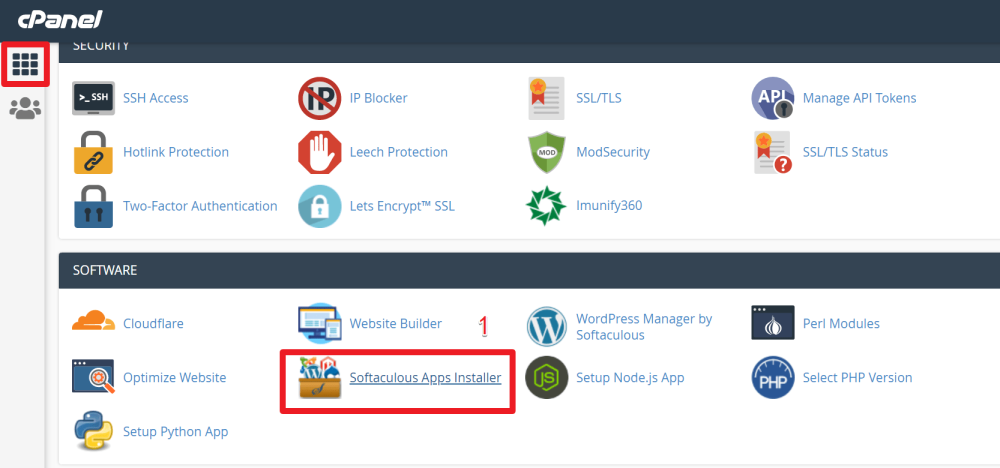This screenshot has width=1000, height=468.
Task: Open the Optimize Website link
Action: coord(175,377)
